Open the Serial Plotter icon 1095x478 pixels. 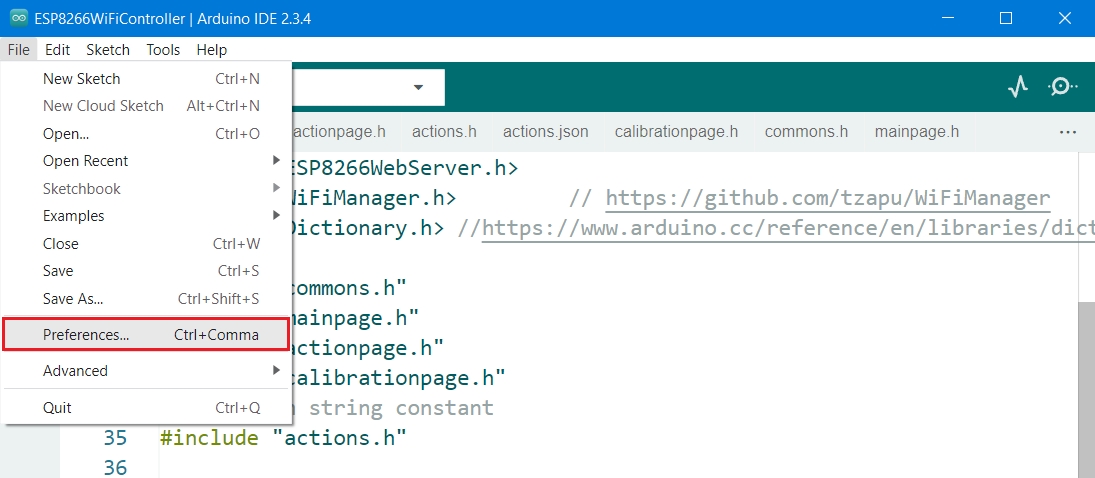(1018, 87)
